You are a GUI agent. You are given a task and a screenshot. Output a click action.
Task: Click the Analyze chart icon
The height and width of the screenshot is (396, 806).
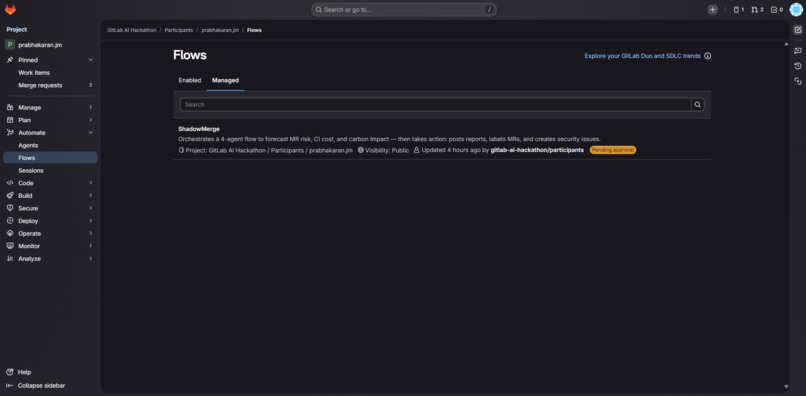tap(10, 259)
